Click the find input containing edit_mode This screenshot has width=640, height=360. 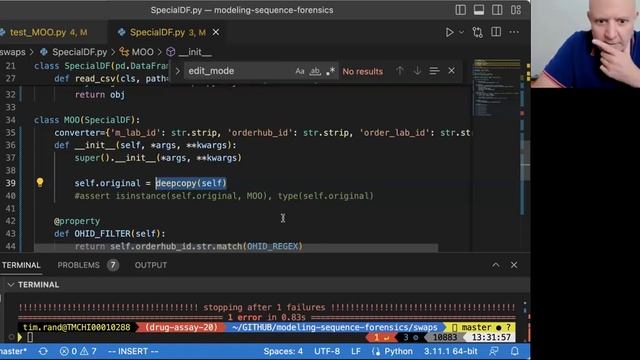point(239,71)
